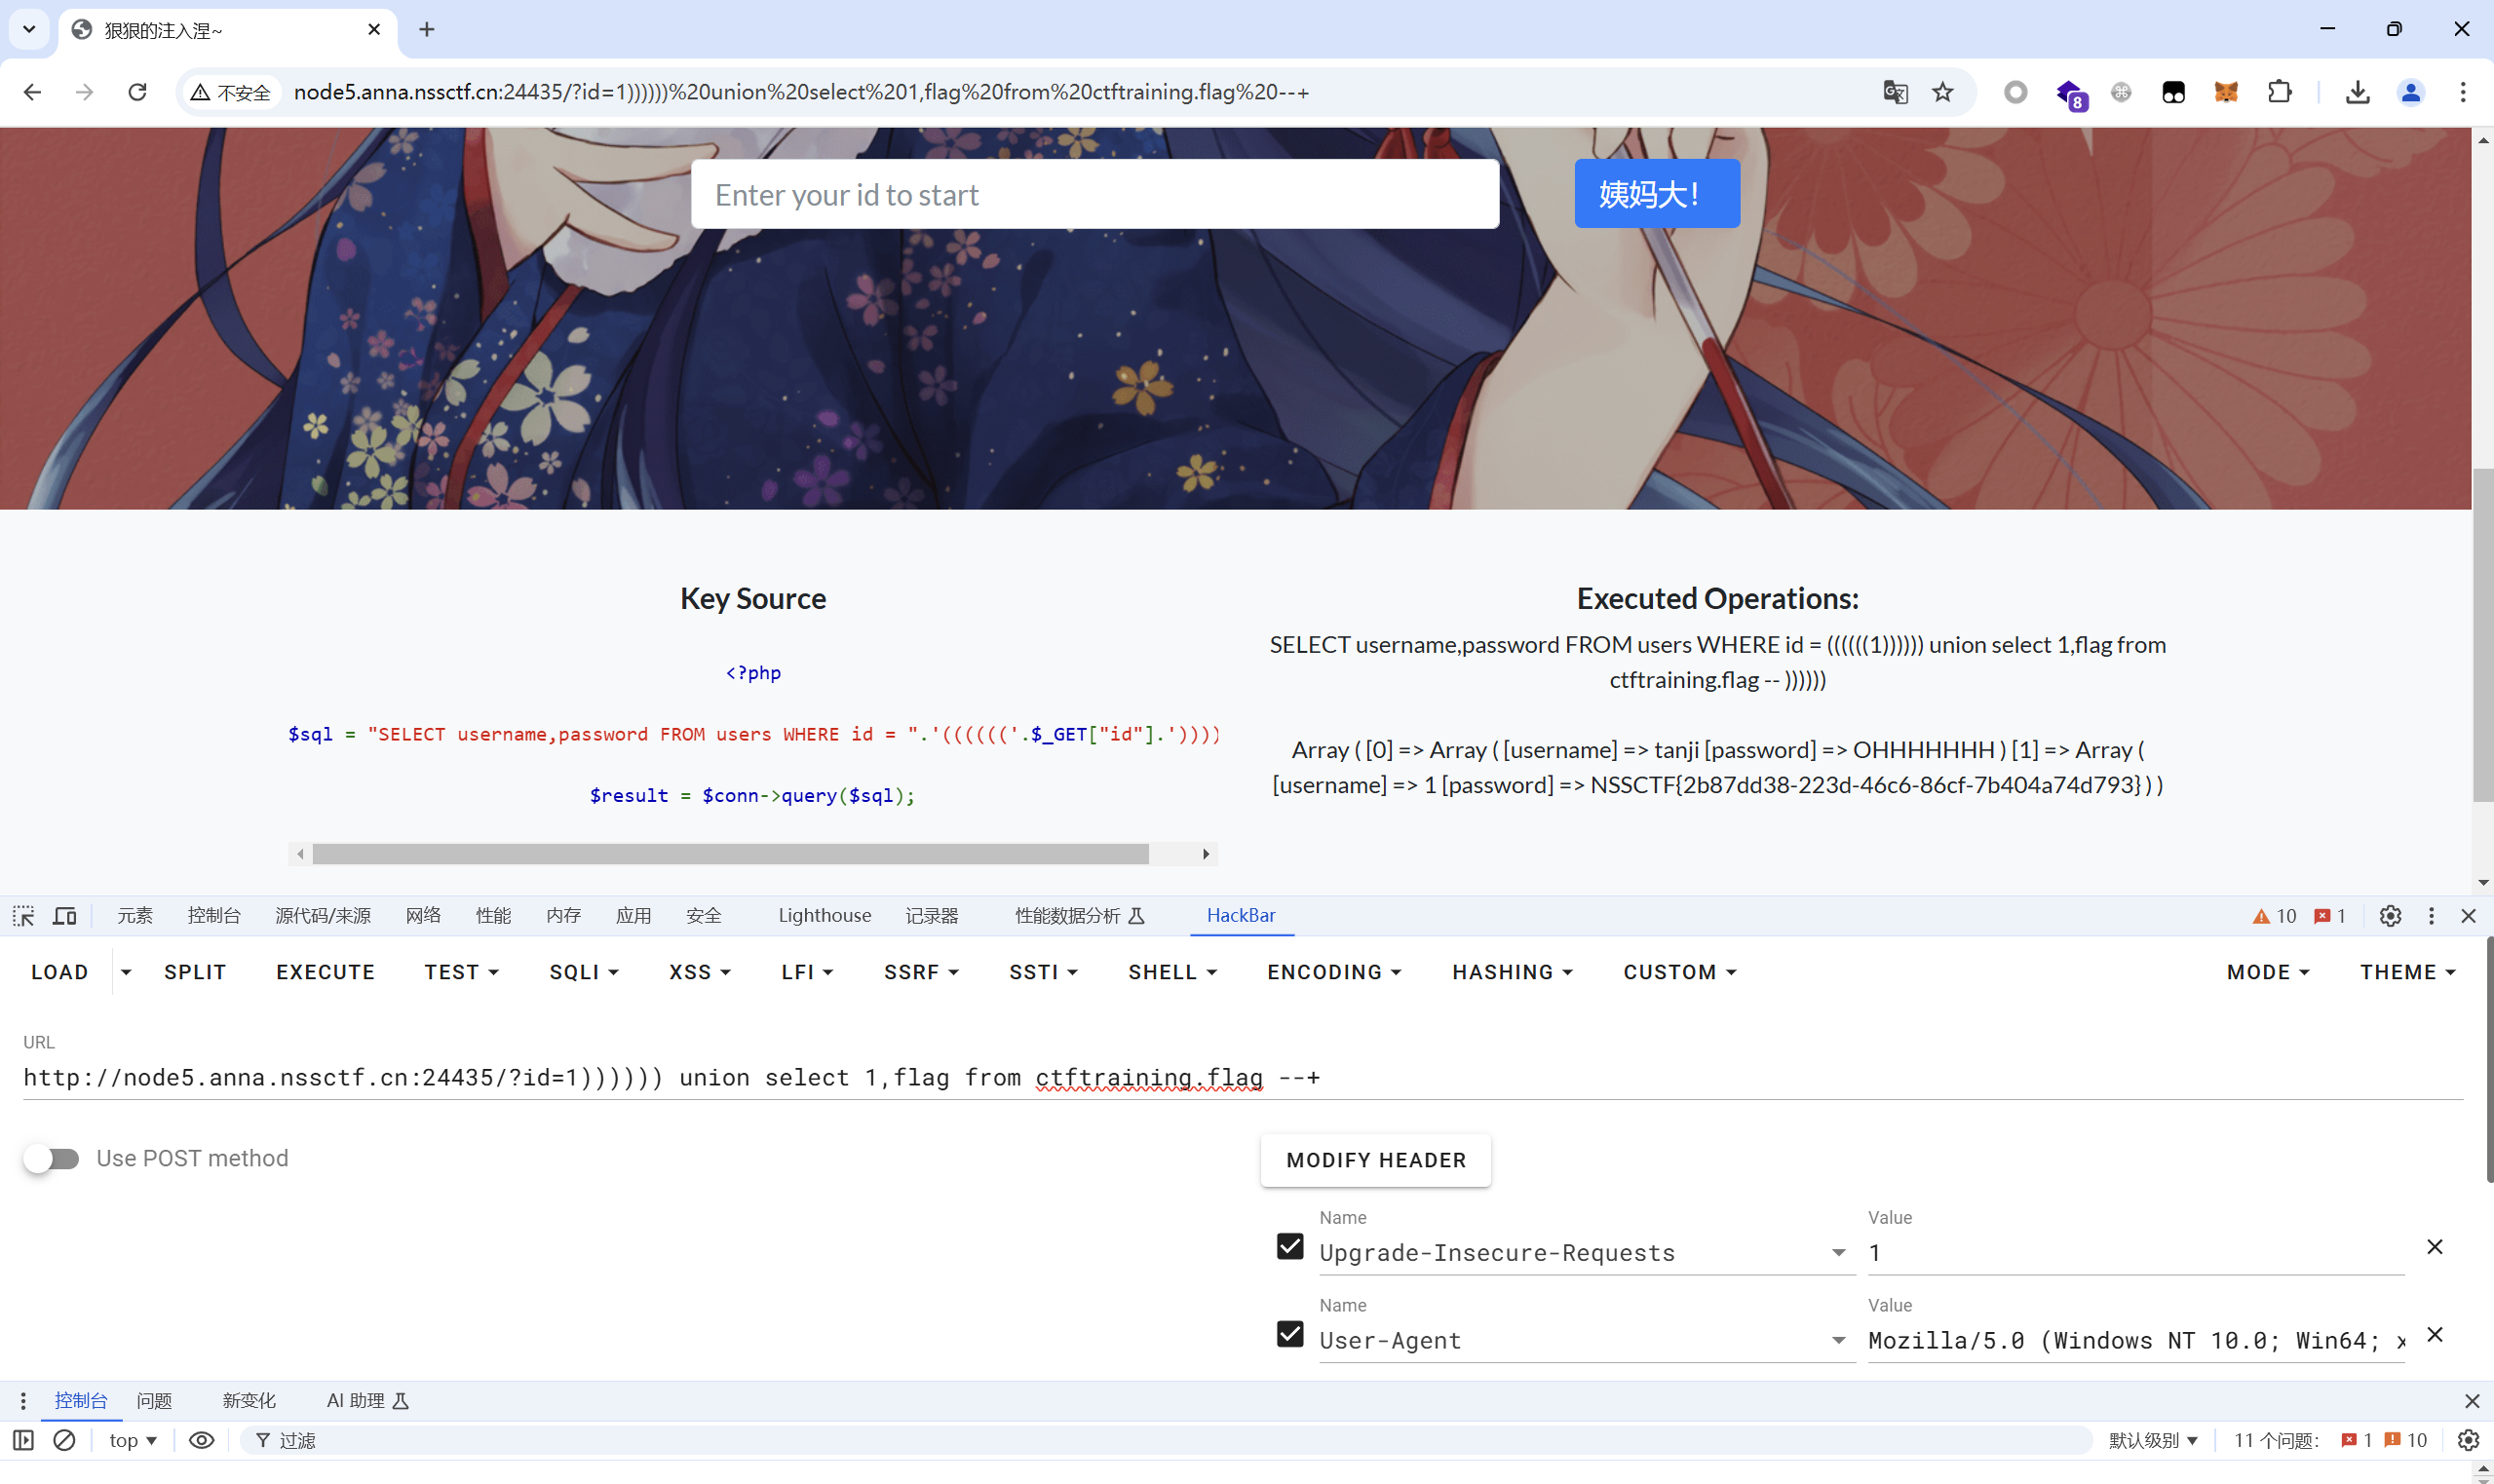The width and height of the screenshot is (2494, 1484).
Task: Reload the current page
Action: point(138,92)
